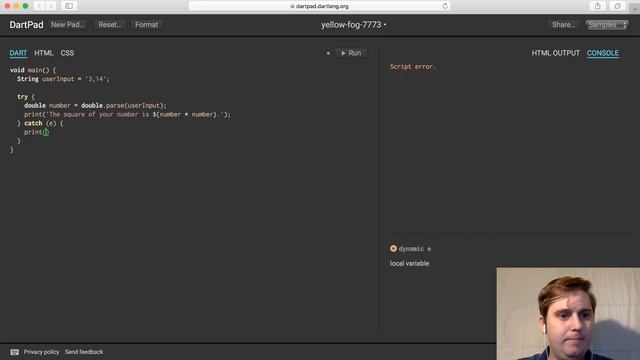Switch to the CSS tab

[67, 53]
